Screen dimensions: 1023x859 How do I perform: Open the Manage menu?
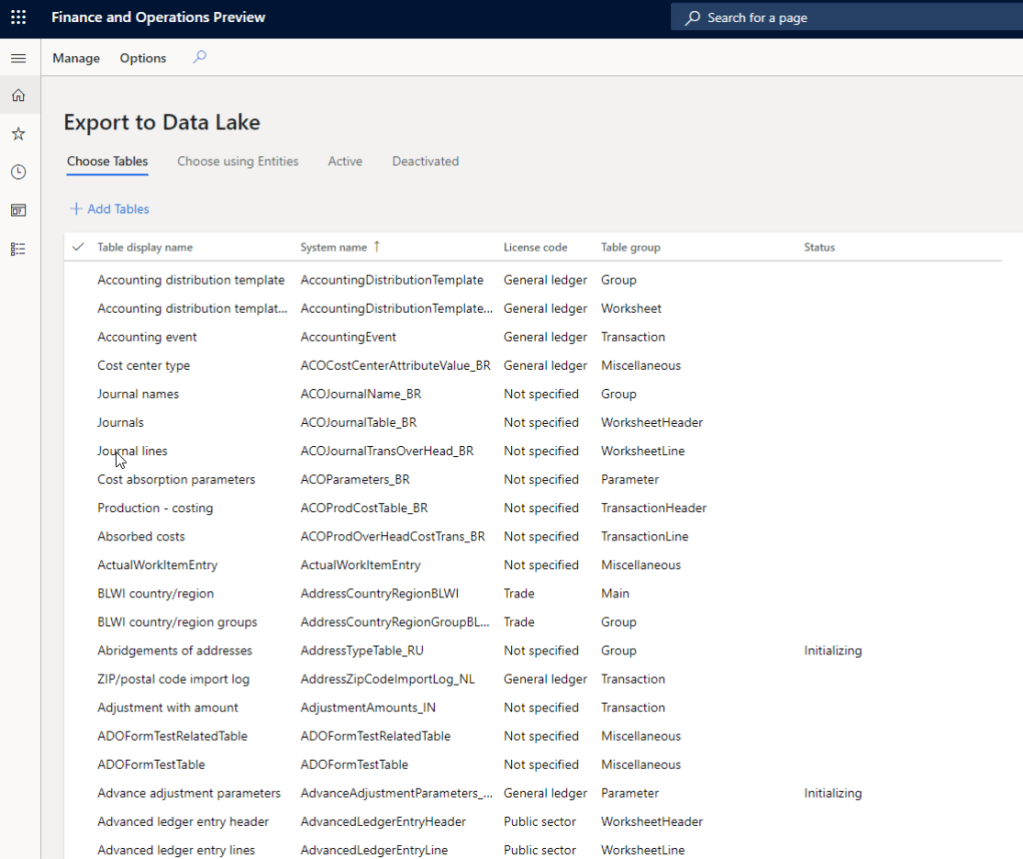coord(76,58)
